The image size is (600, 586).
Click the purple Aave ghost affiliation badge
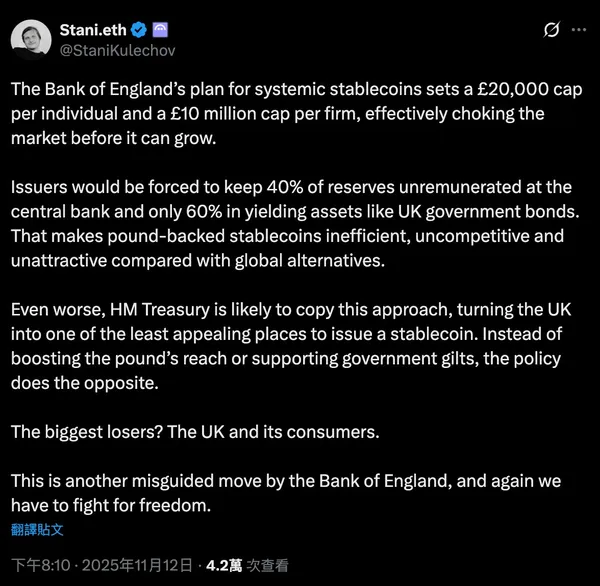pyautogui.click(x=165, y=28)
